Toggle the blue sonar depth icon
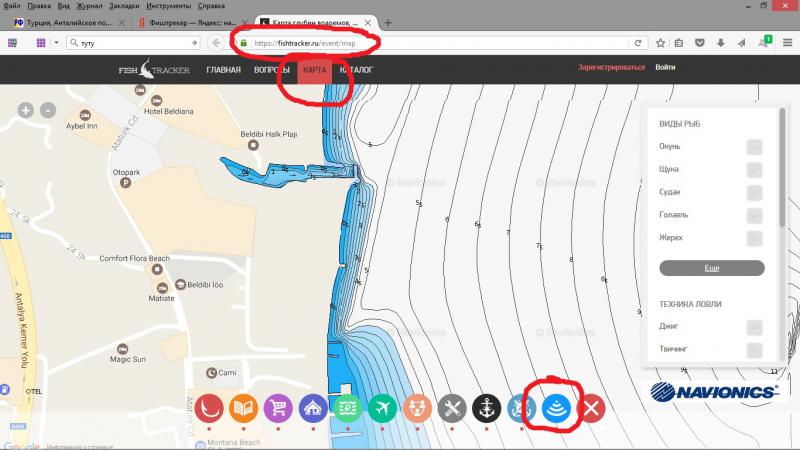Screen dimensions: 800x450 [x=557, y=408]
